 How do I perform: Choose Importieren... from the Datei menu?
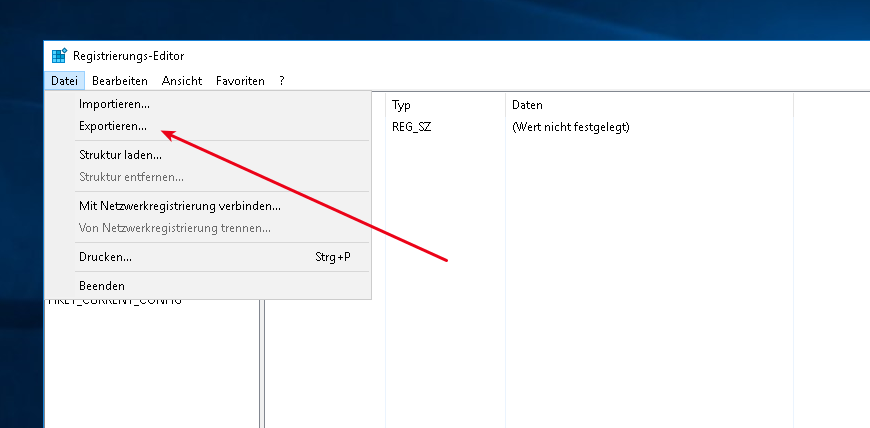(x=208, y=104)
